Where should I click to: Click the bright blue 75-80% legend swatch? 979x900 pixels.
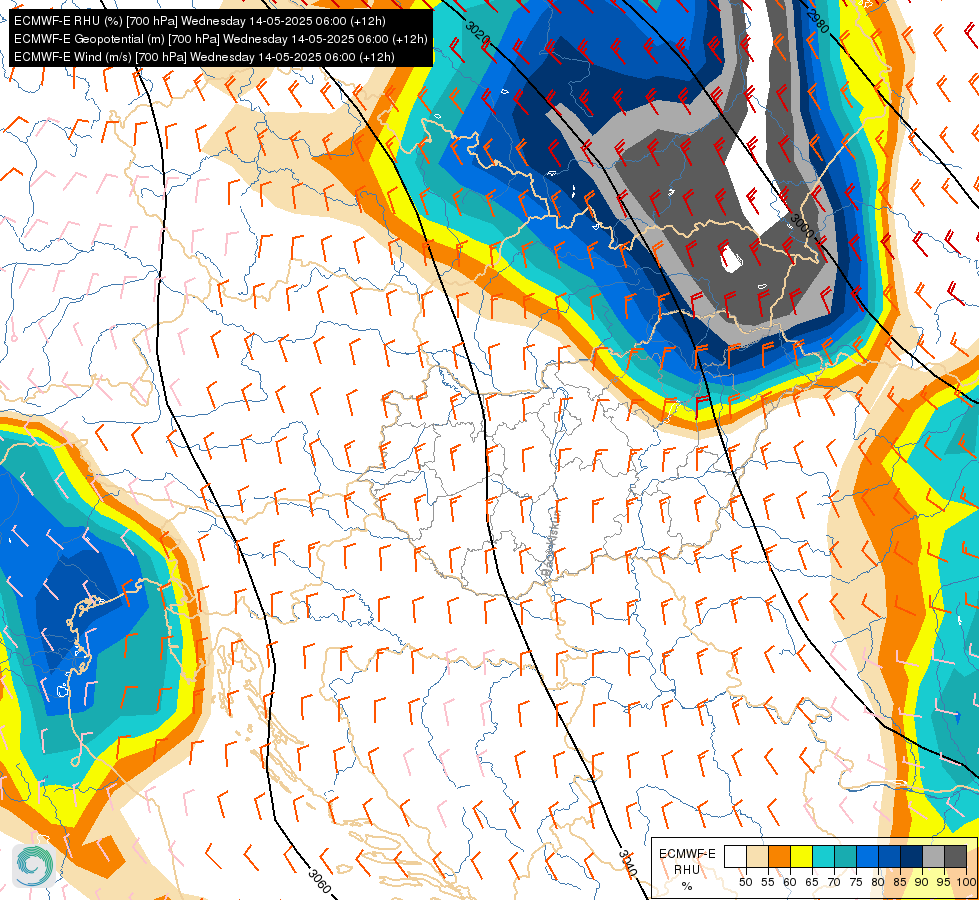(867, 856)
